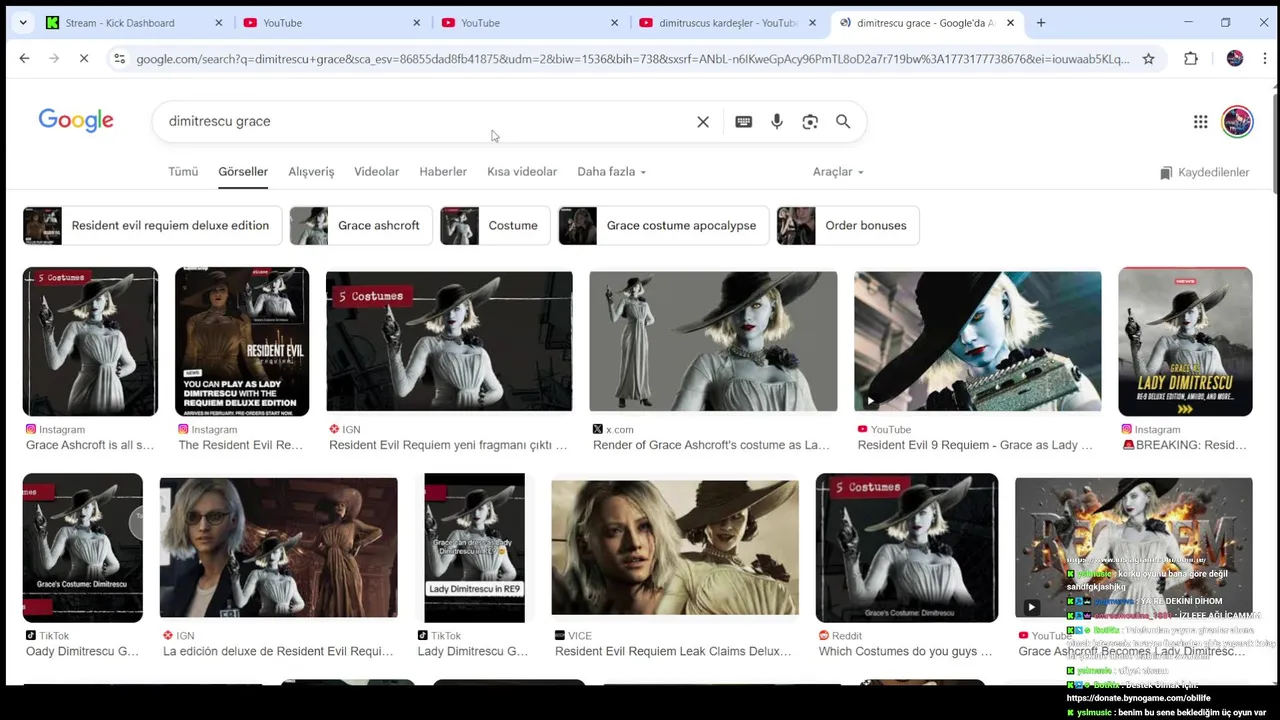This screenshot has height=720, width=1280.
Task: Open a new browser tab
Action: pos(1041,22)
